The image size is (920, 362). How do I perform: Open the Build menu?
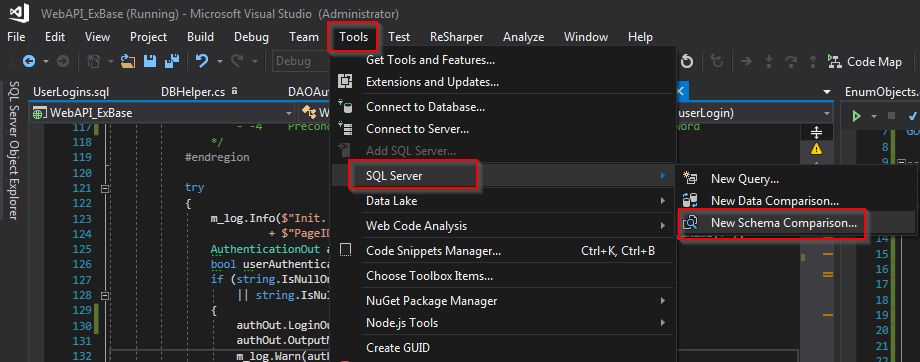coord(200,37)
